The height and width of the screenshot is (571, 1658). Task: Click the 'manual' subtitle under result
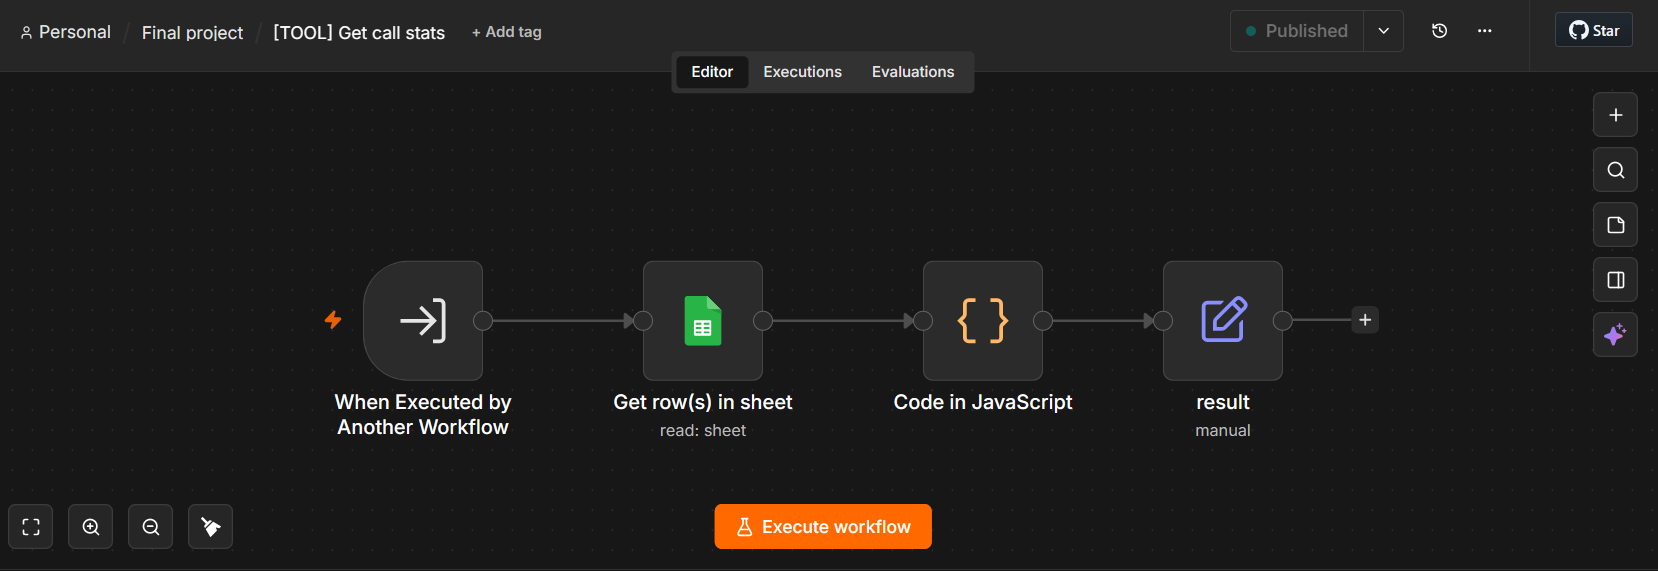click(1223, 431)
